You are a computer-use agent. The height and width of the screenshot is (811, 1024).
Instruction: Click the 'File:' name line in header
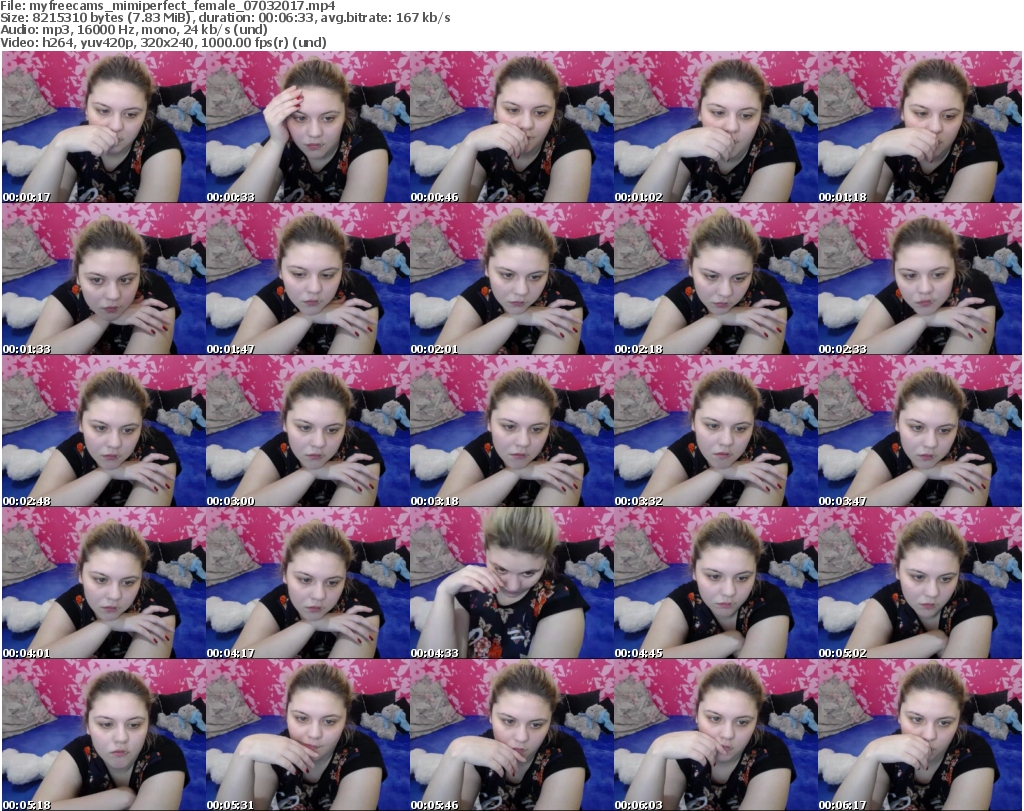click(168, 5)
